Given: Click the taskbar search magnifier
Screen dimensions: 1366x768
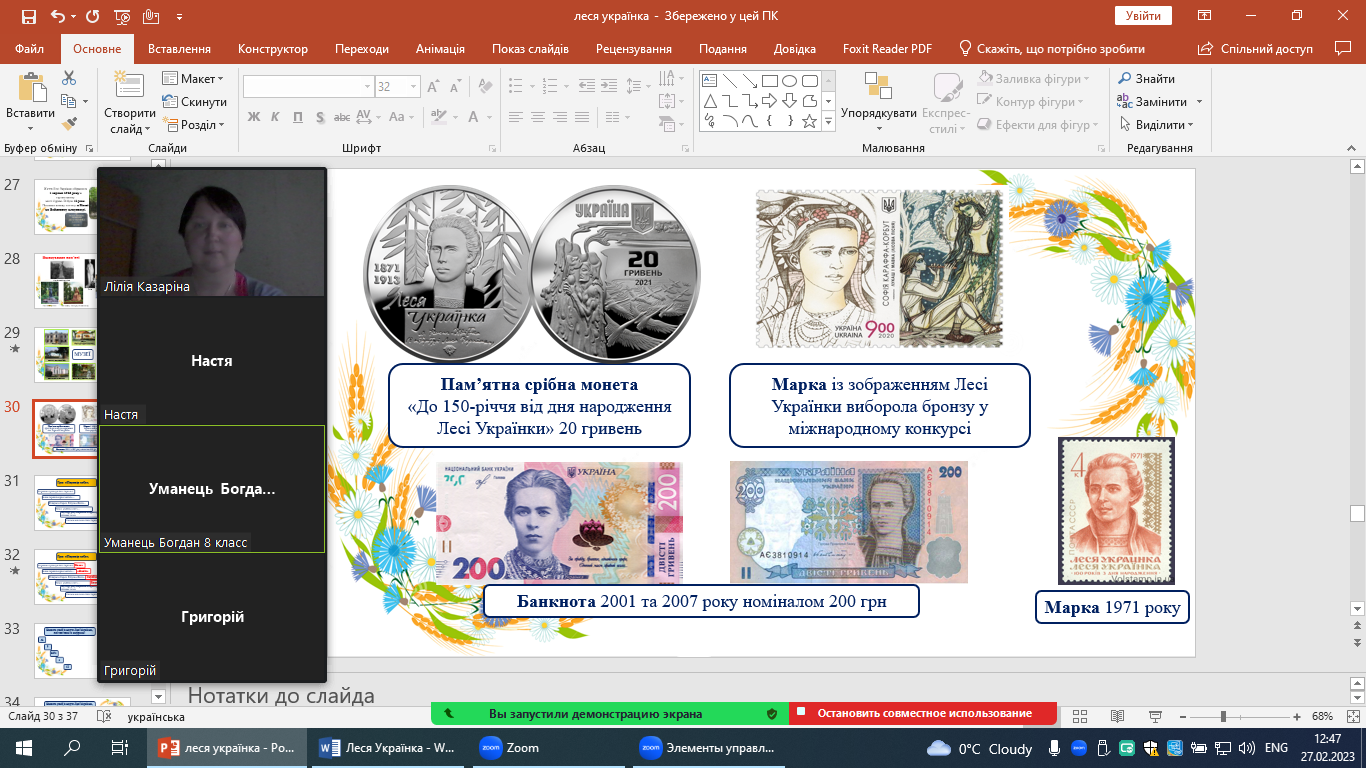Looking at the screenshot, I should tap(72, 748).
